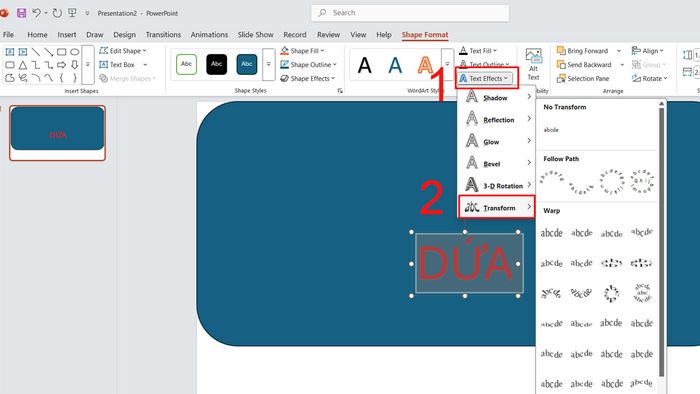The image size is (700, 394).
Task: Open Edit Shape dropdown
Action: click(x=123, y=51)
